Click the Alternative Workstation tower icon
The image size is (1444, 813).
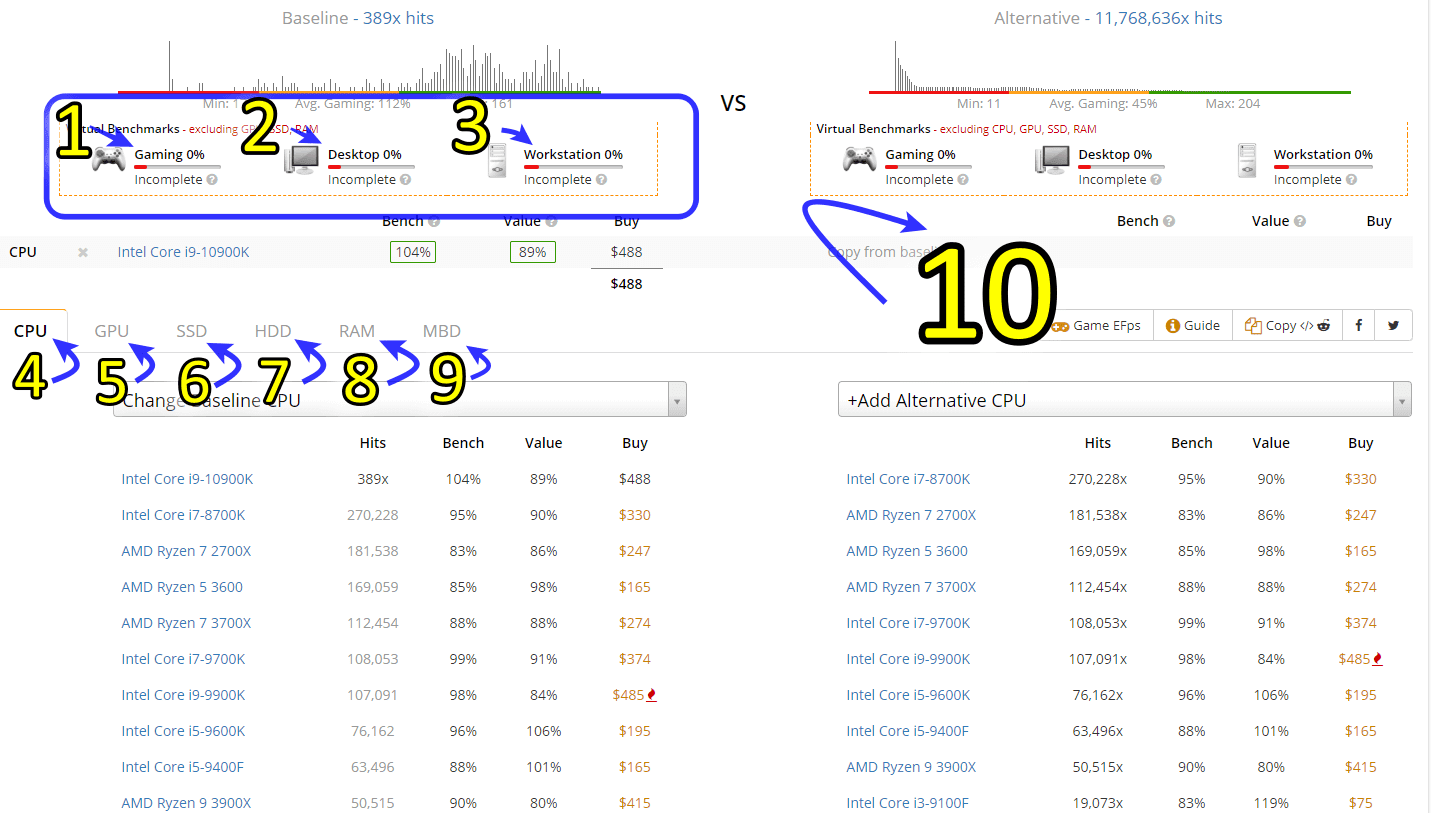(1247, 161)
